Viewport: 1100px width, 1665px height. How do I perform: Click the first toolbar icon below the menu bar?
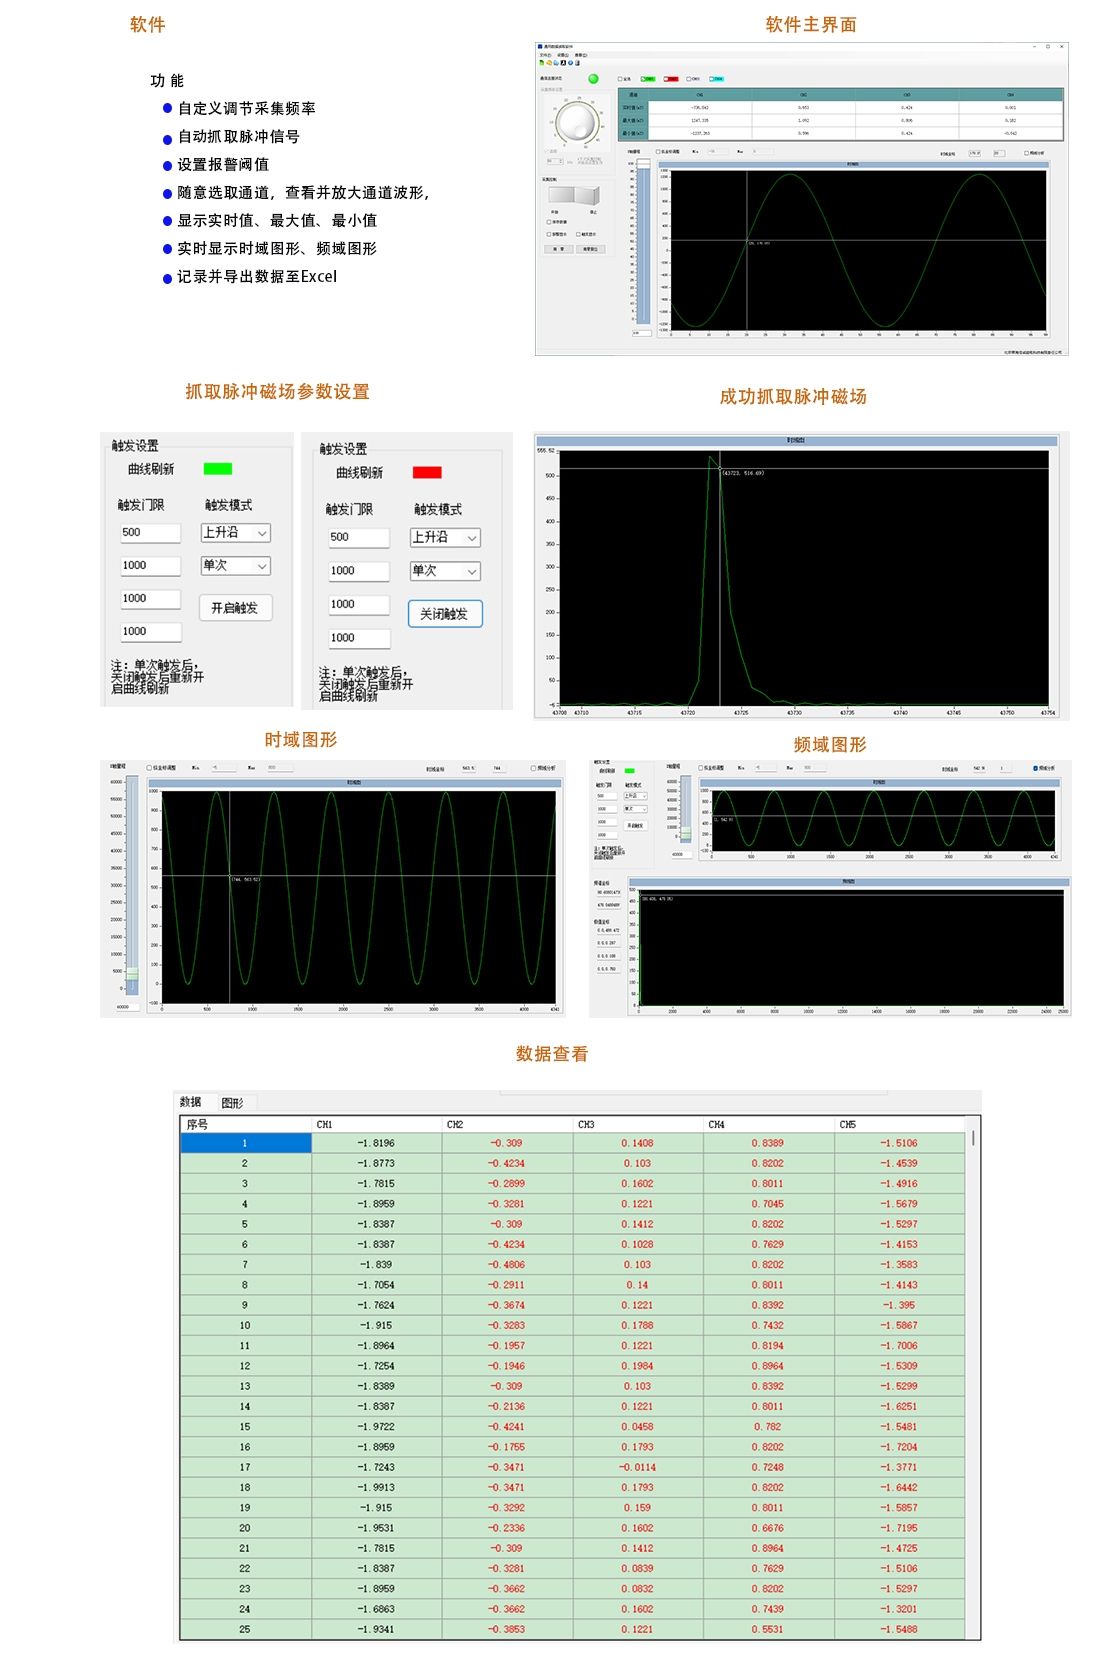pos(541,63)
